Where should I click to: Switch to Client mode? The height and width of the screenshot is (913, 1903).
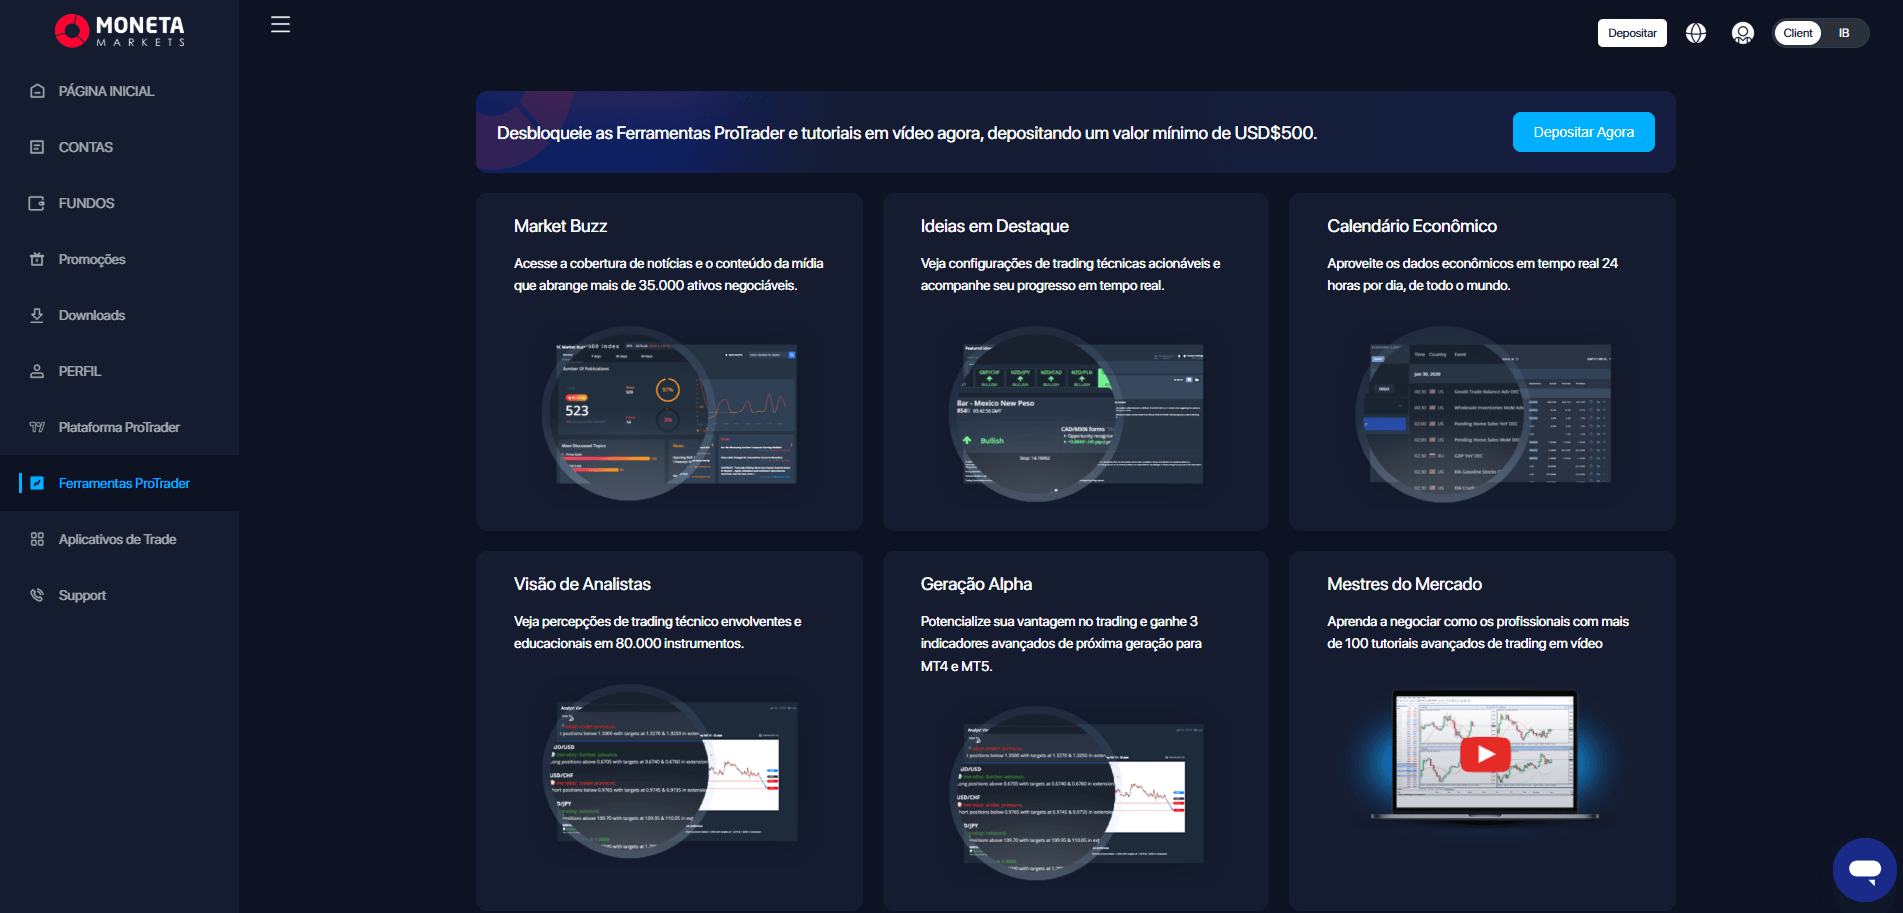tap(1797, 33)
